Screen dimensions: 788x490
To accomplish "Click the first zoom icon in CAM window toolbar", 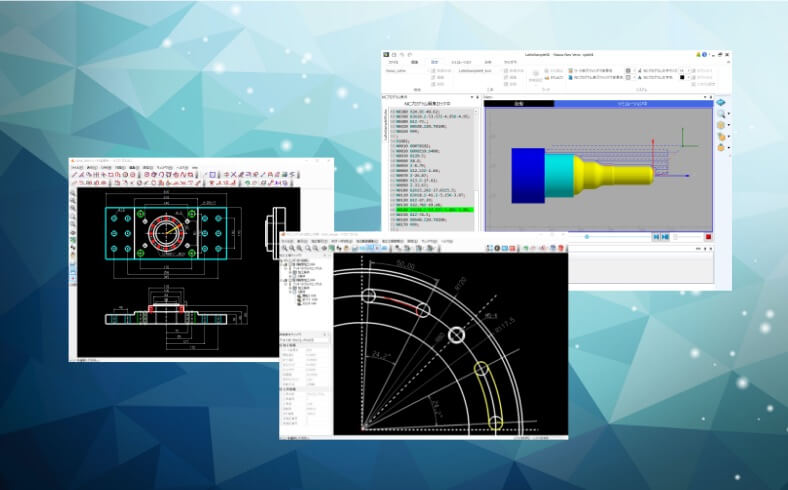I will coord(286,247).
